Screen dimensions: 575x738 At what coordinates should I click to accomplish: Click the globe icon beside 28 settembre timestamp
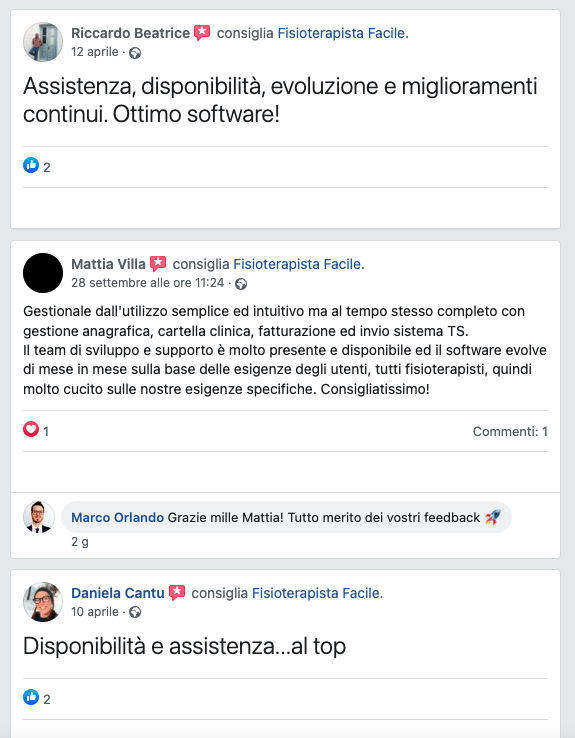pos(241,284)
